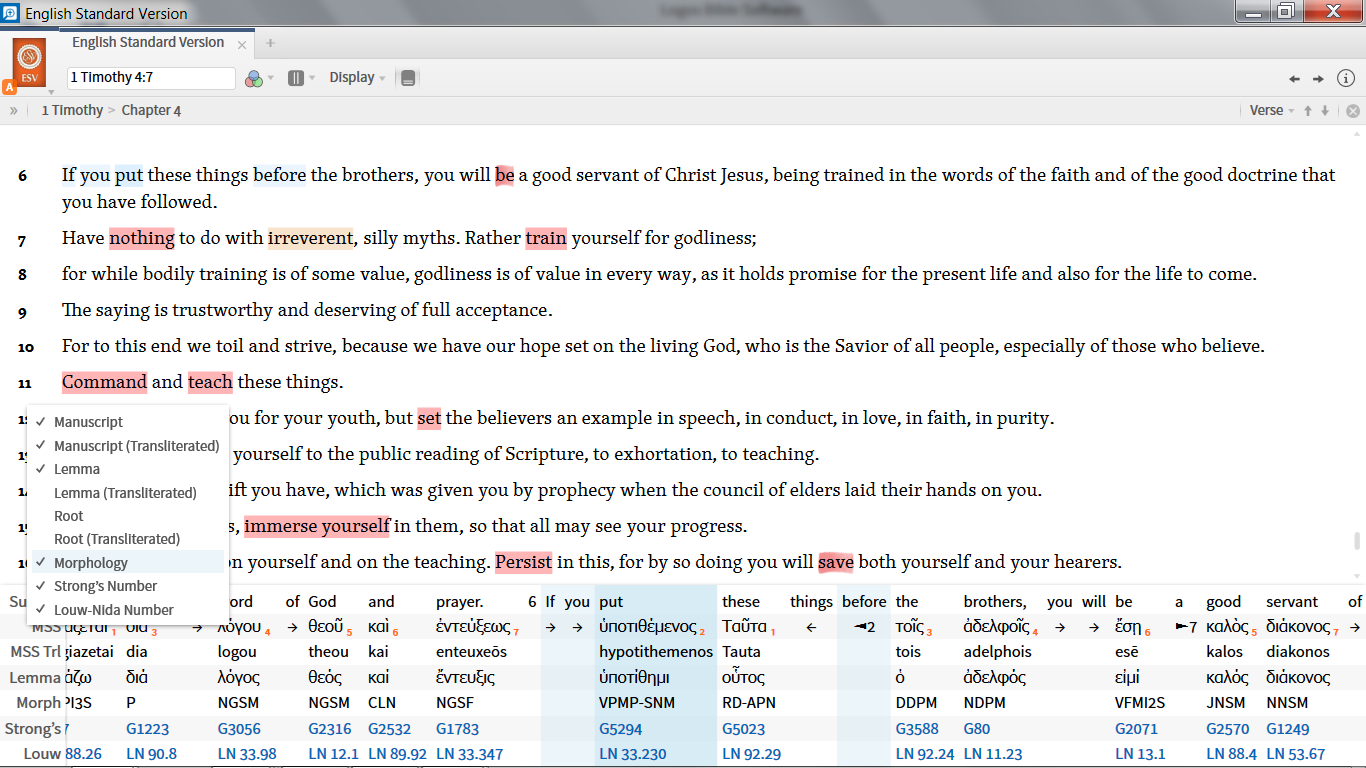This screenshot has width=1366, height=768.
Task: Click morphology code VPMP-SNM
Action: (x=637, y=703)
